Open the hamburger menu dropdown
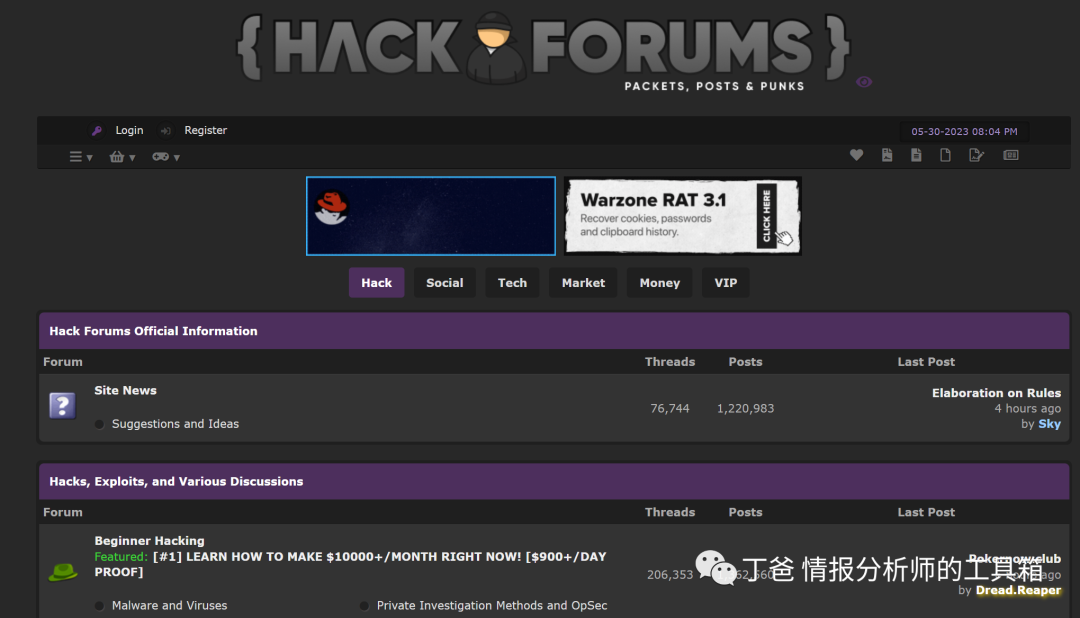This screenshot has height=618, width=1080. (81, 157)
